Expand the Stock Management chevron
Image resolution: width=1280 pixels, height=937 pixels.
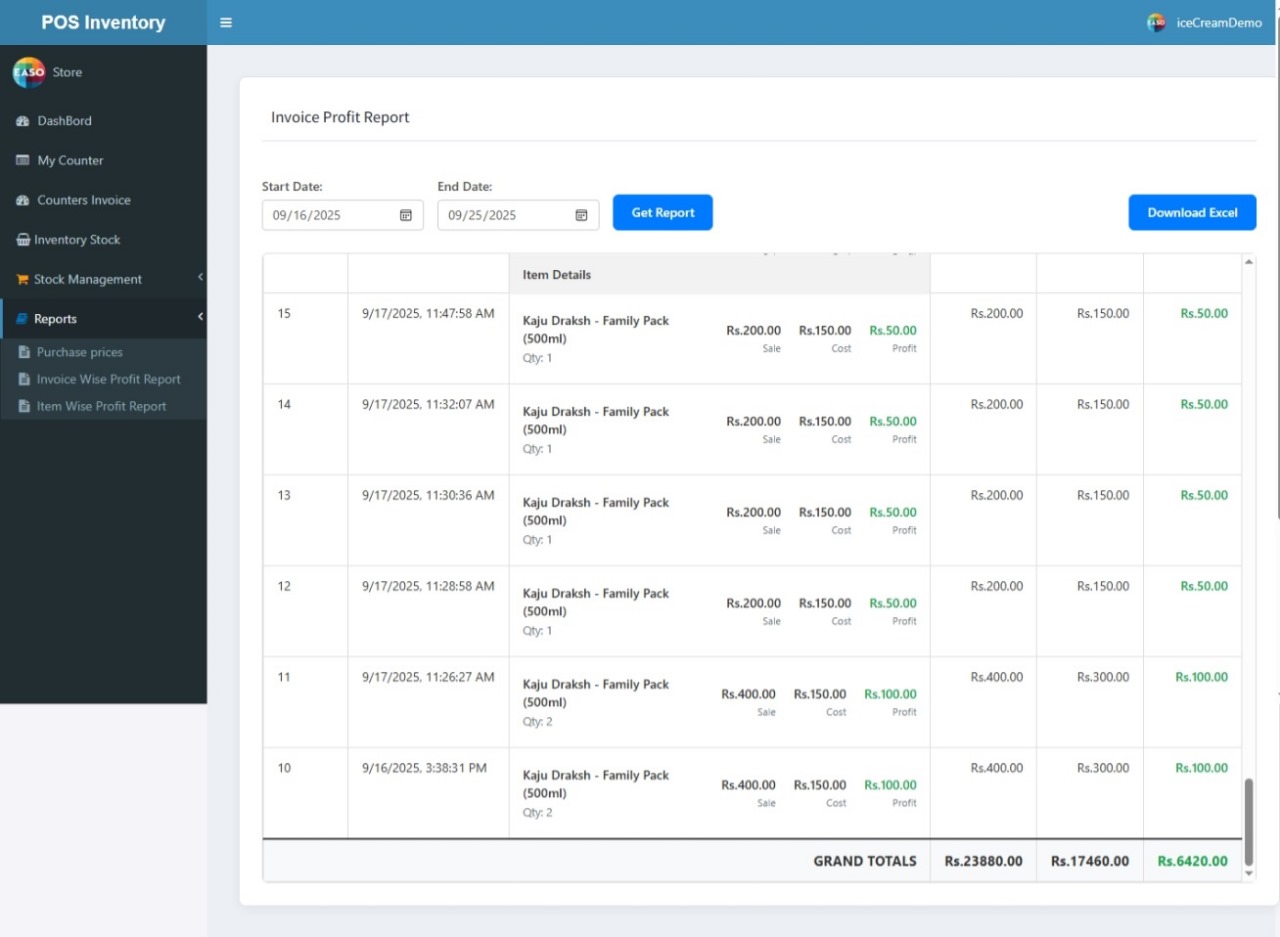[200, 277]
